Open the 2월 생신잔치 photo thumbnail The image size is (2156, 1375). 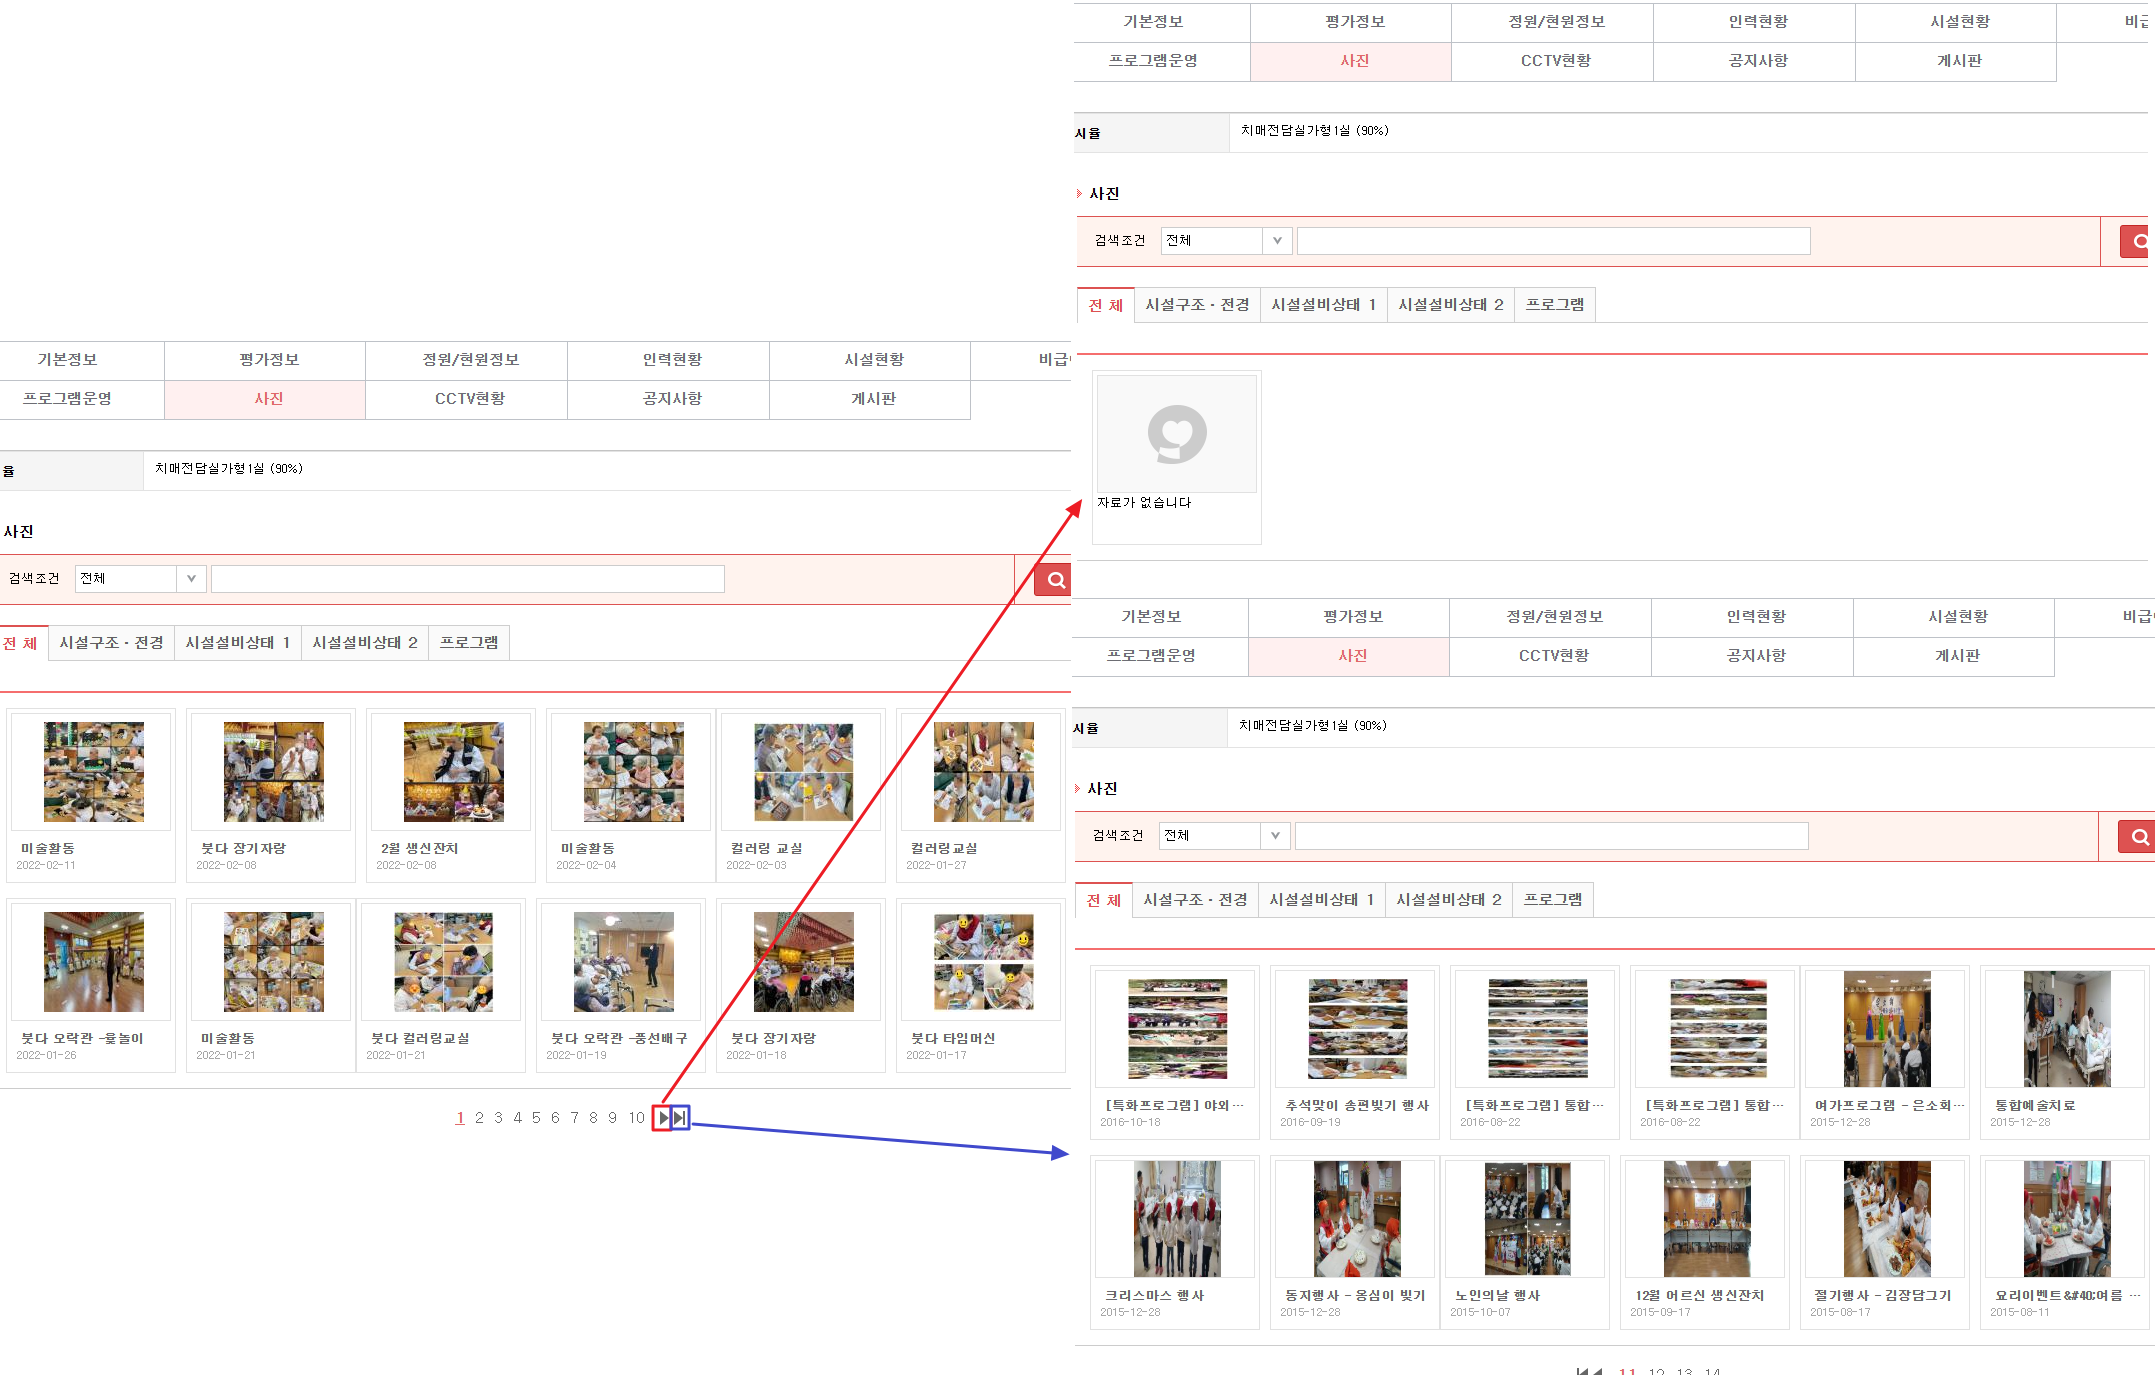(x=453, y=772)
